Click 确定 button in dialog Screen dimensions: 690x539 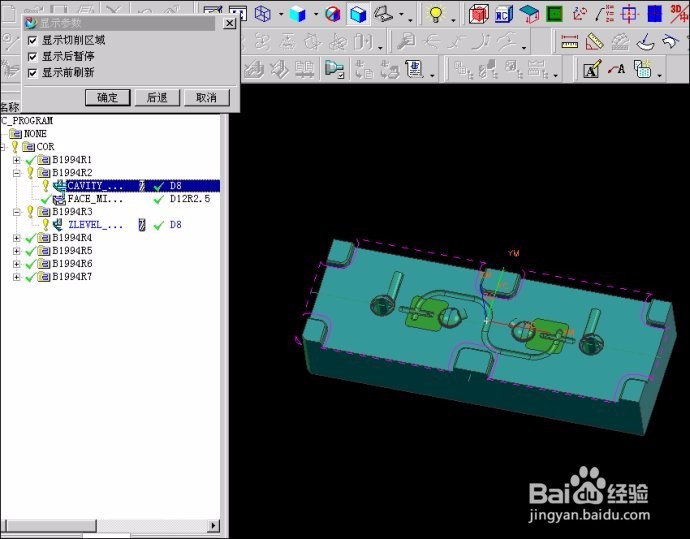pos(107,97)
